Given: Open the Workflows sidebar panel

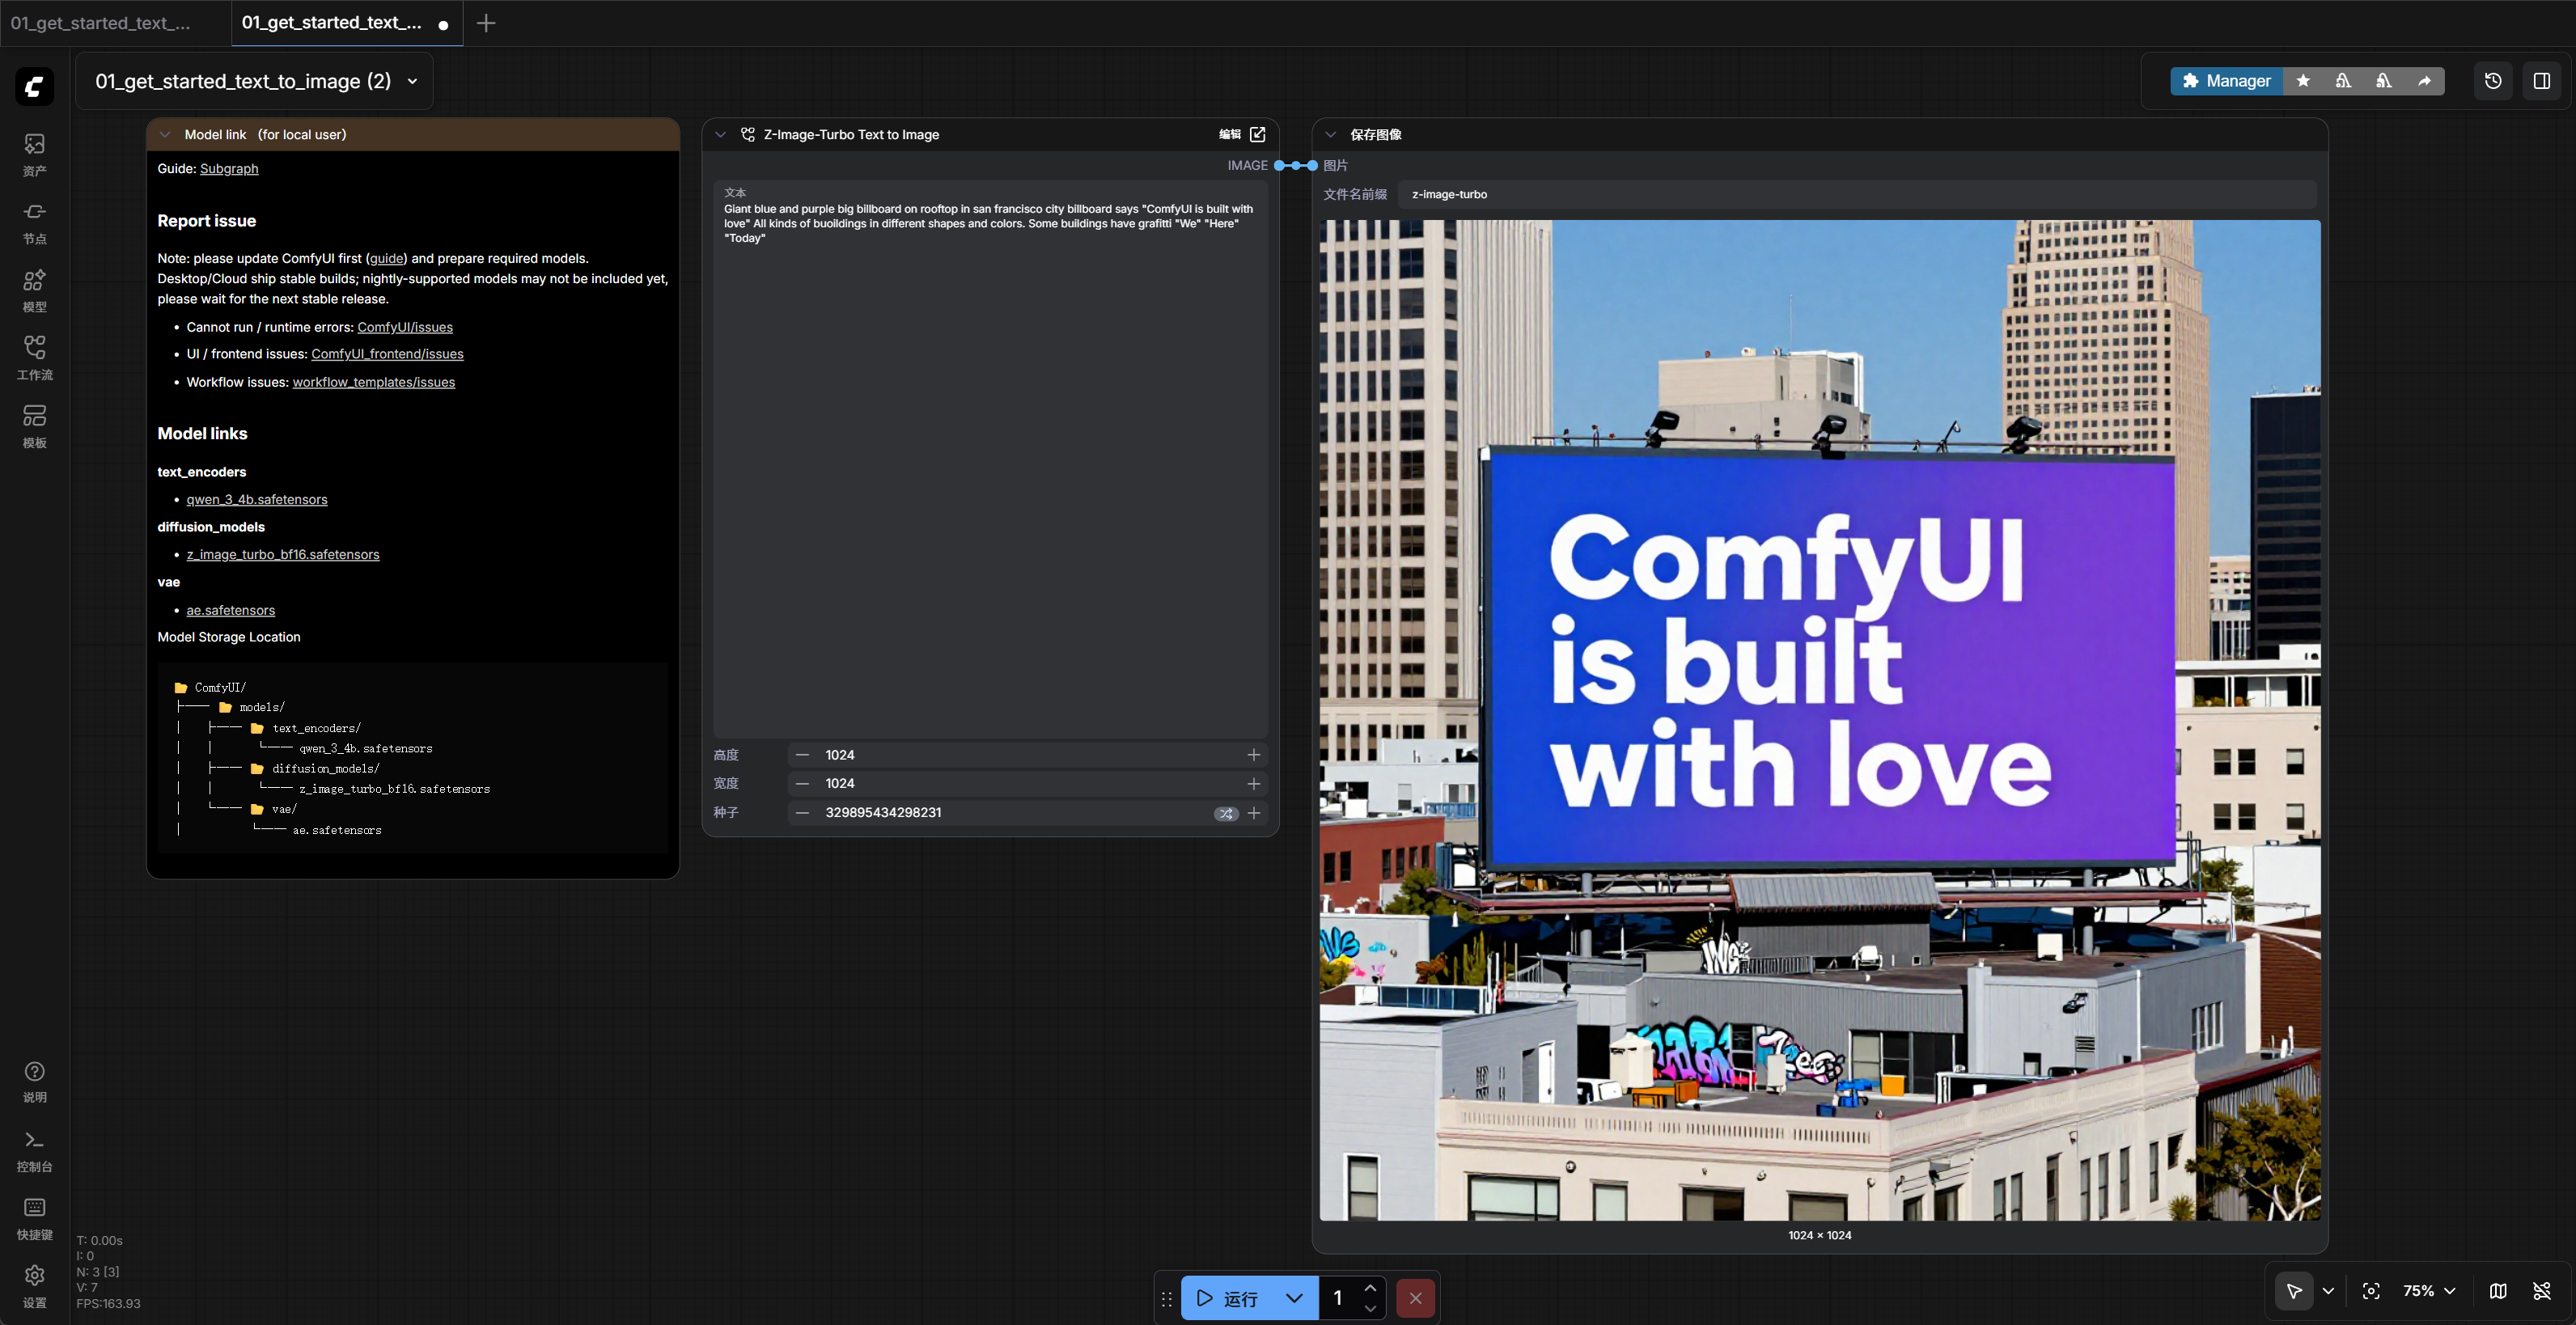Looking at the screenshot, I should [x=34, y=358].
